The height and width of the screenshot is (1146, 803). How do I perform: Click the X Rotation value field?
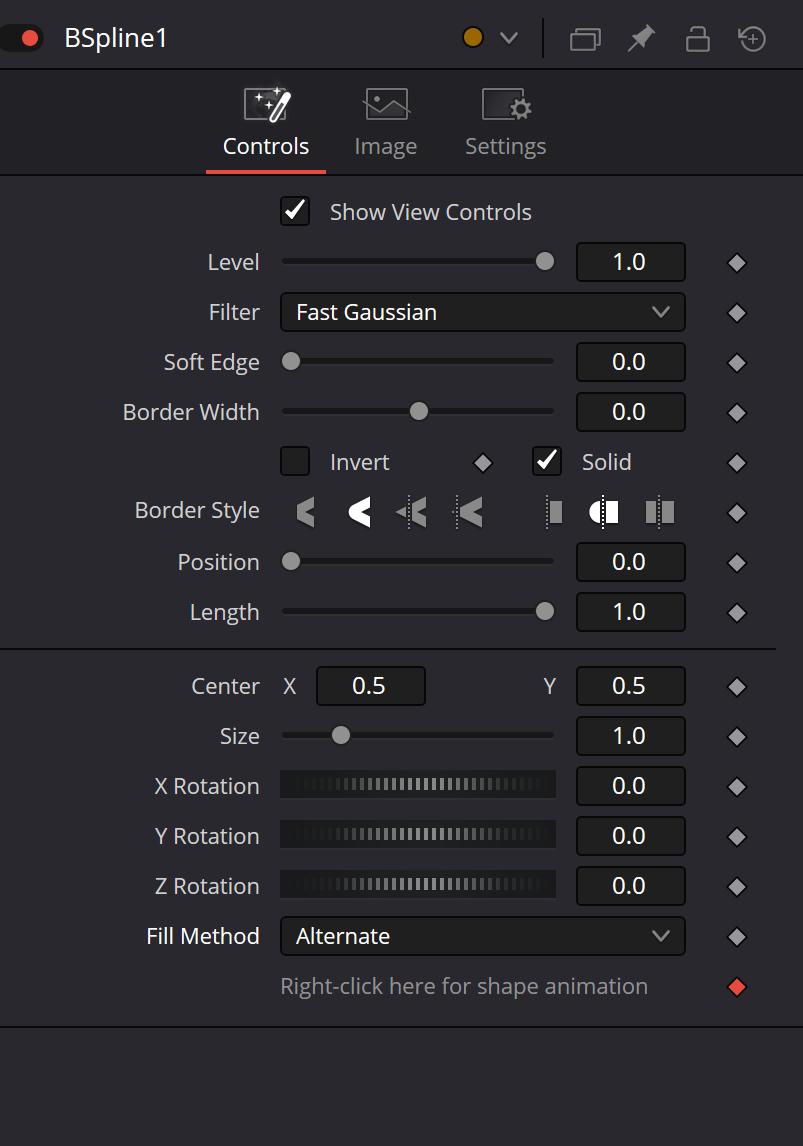point(631,786)
